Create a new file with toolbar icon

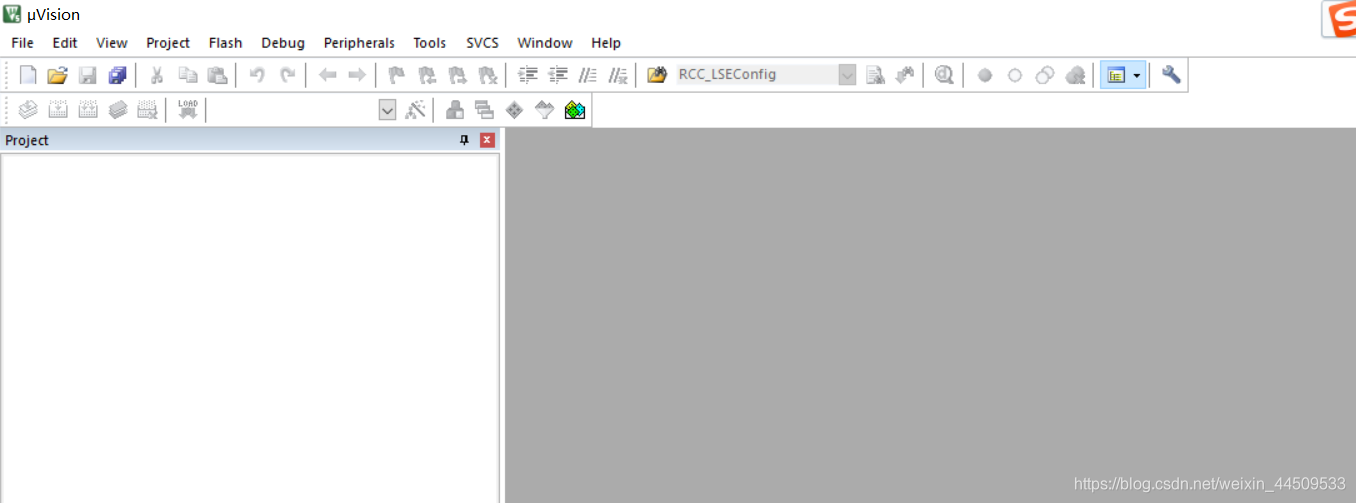click(28, 75)
